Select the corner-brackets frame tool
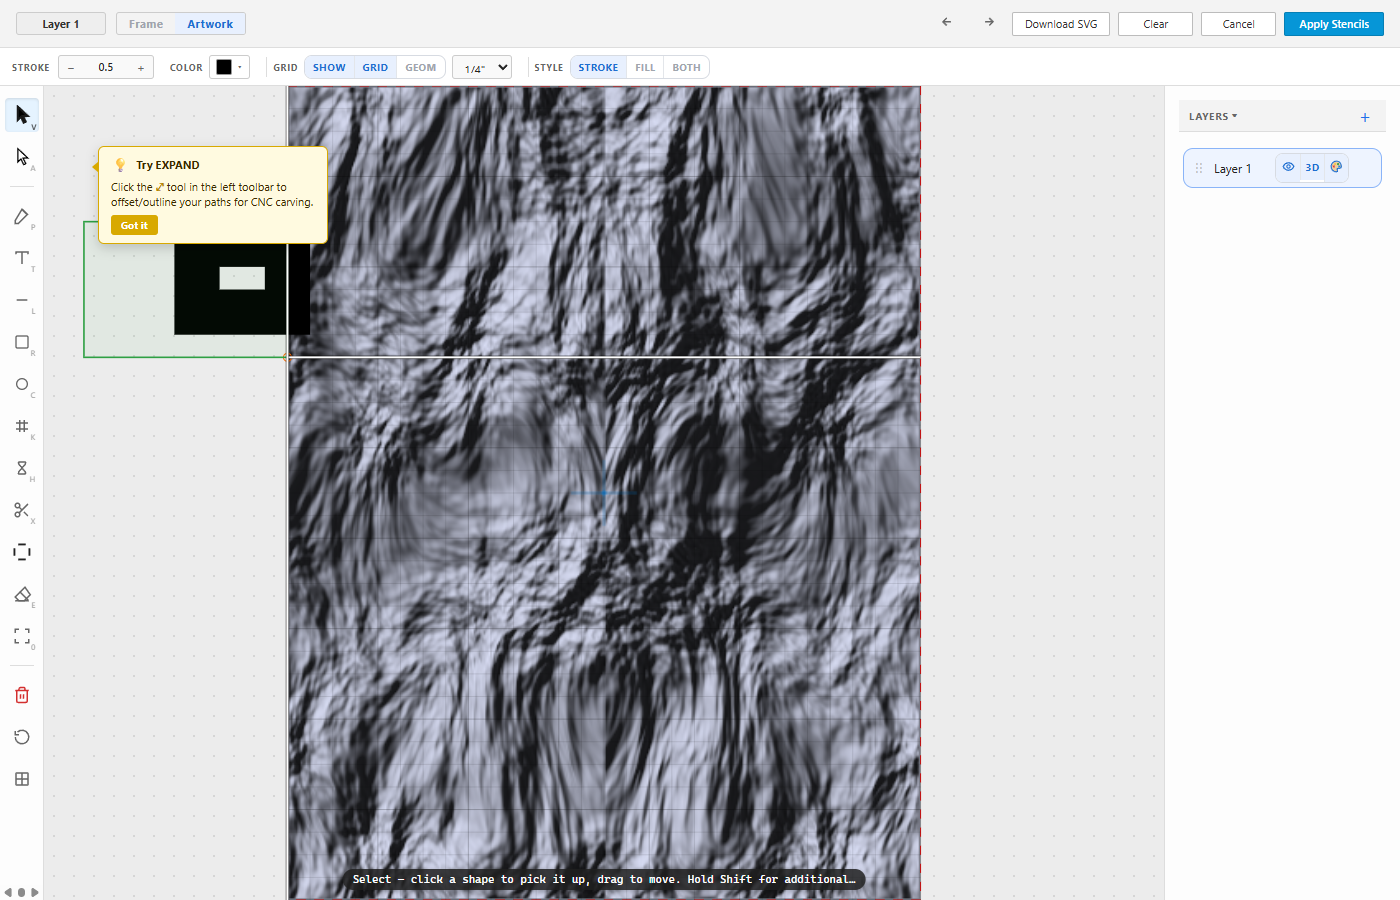 (22, 636)
